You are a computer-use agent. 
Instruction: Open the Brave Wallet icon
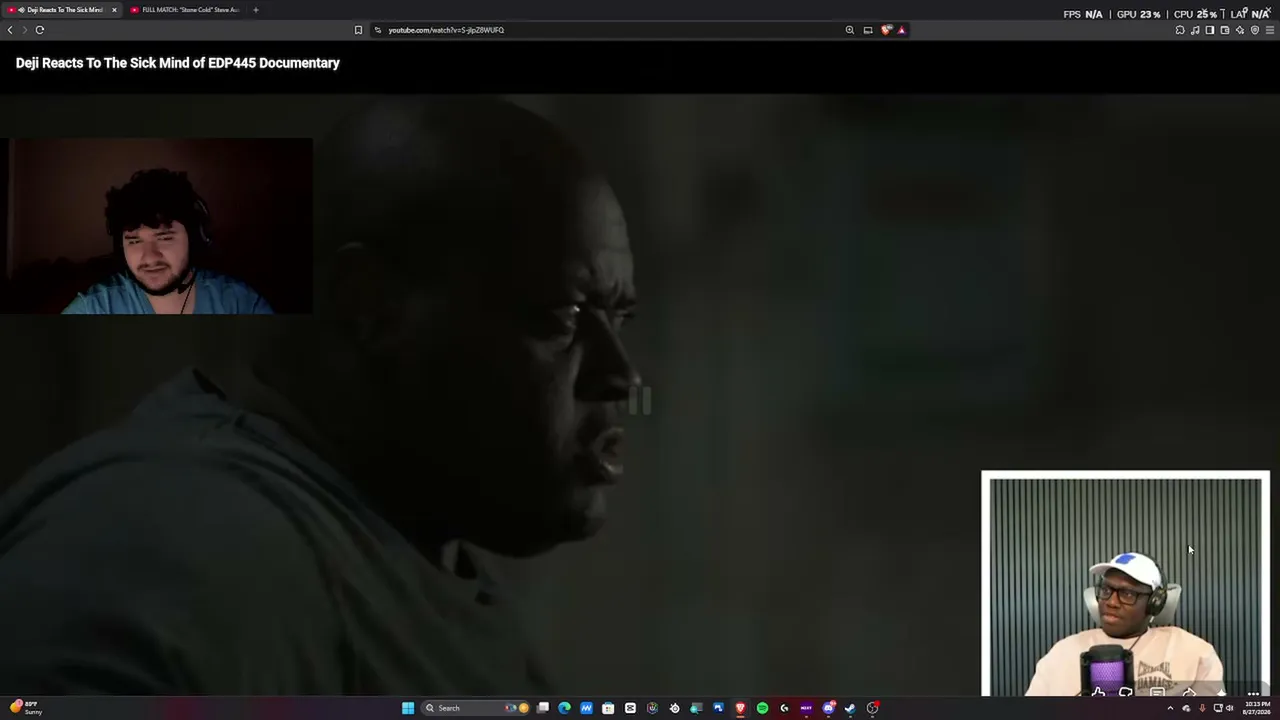[1225, 30]
